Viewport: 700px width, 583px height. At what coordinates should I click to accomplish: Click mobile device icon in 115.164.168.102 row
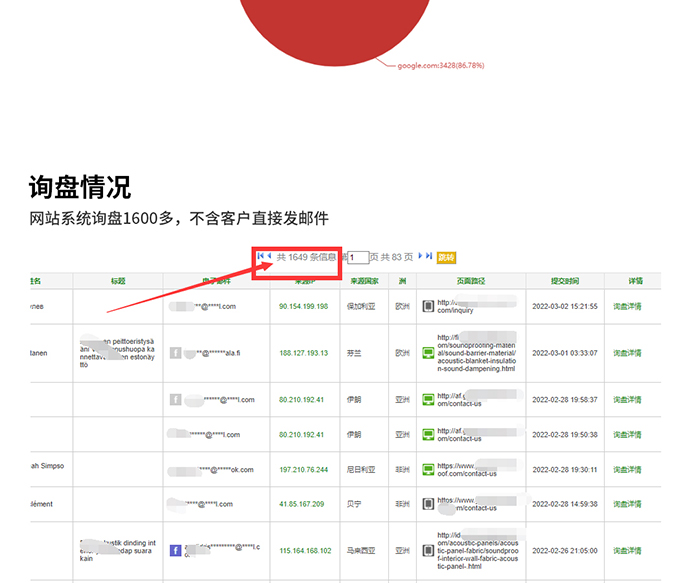(x=428, y=551)
